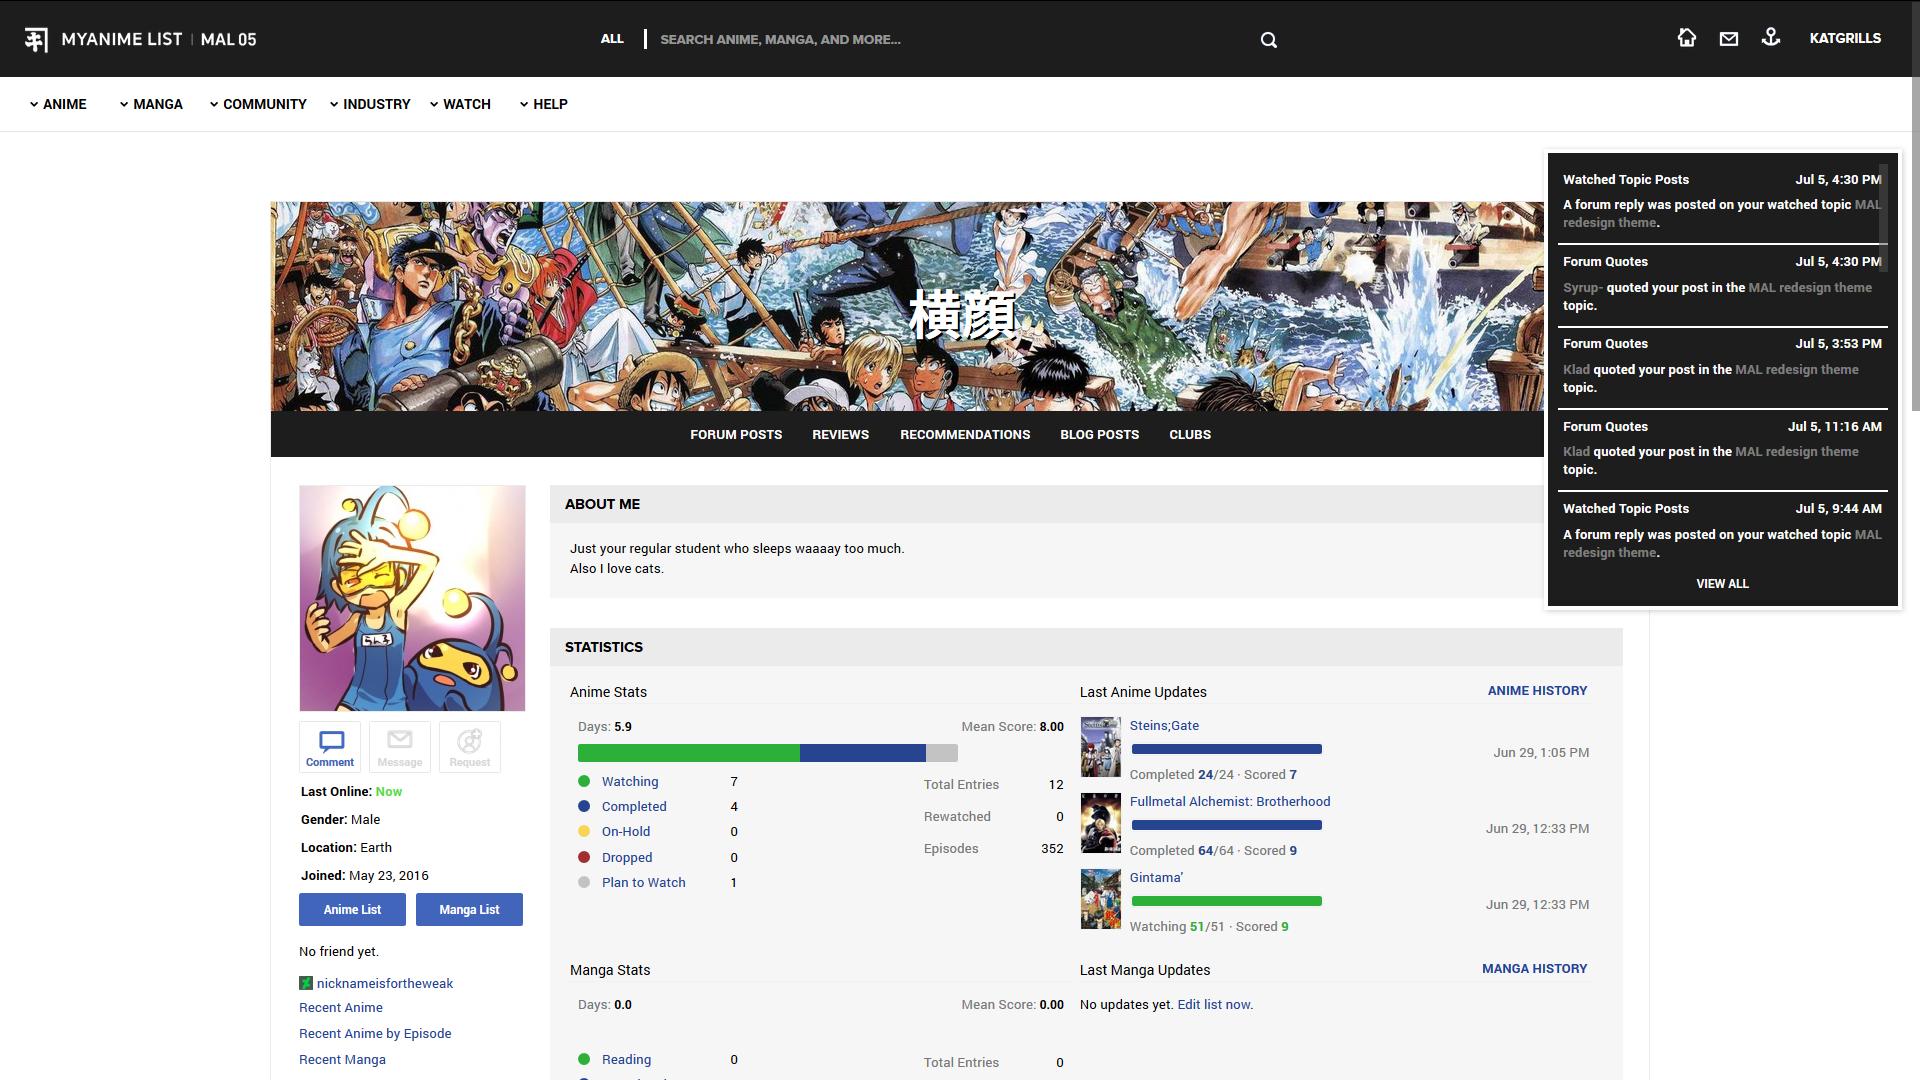Switch to the Forum Posts tab

click(x=736, y=434)
